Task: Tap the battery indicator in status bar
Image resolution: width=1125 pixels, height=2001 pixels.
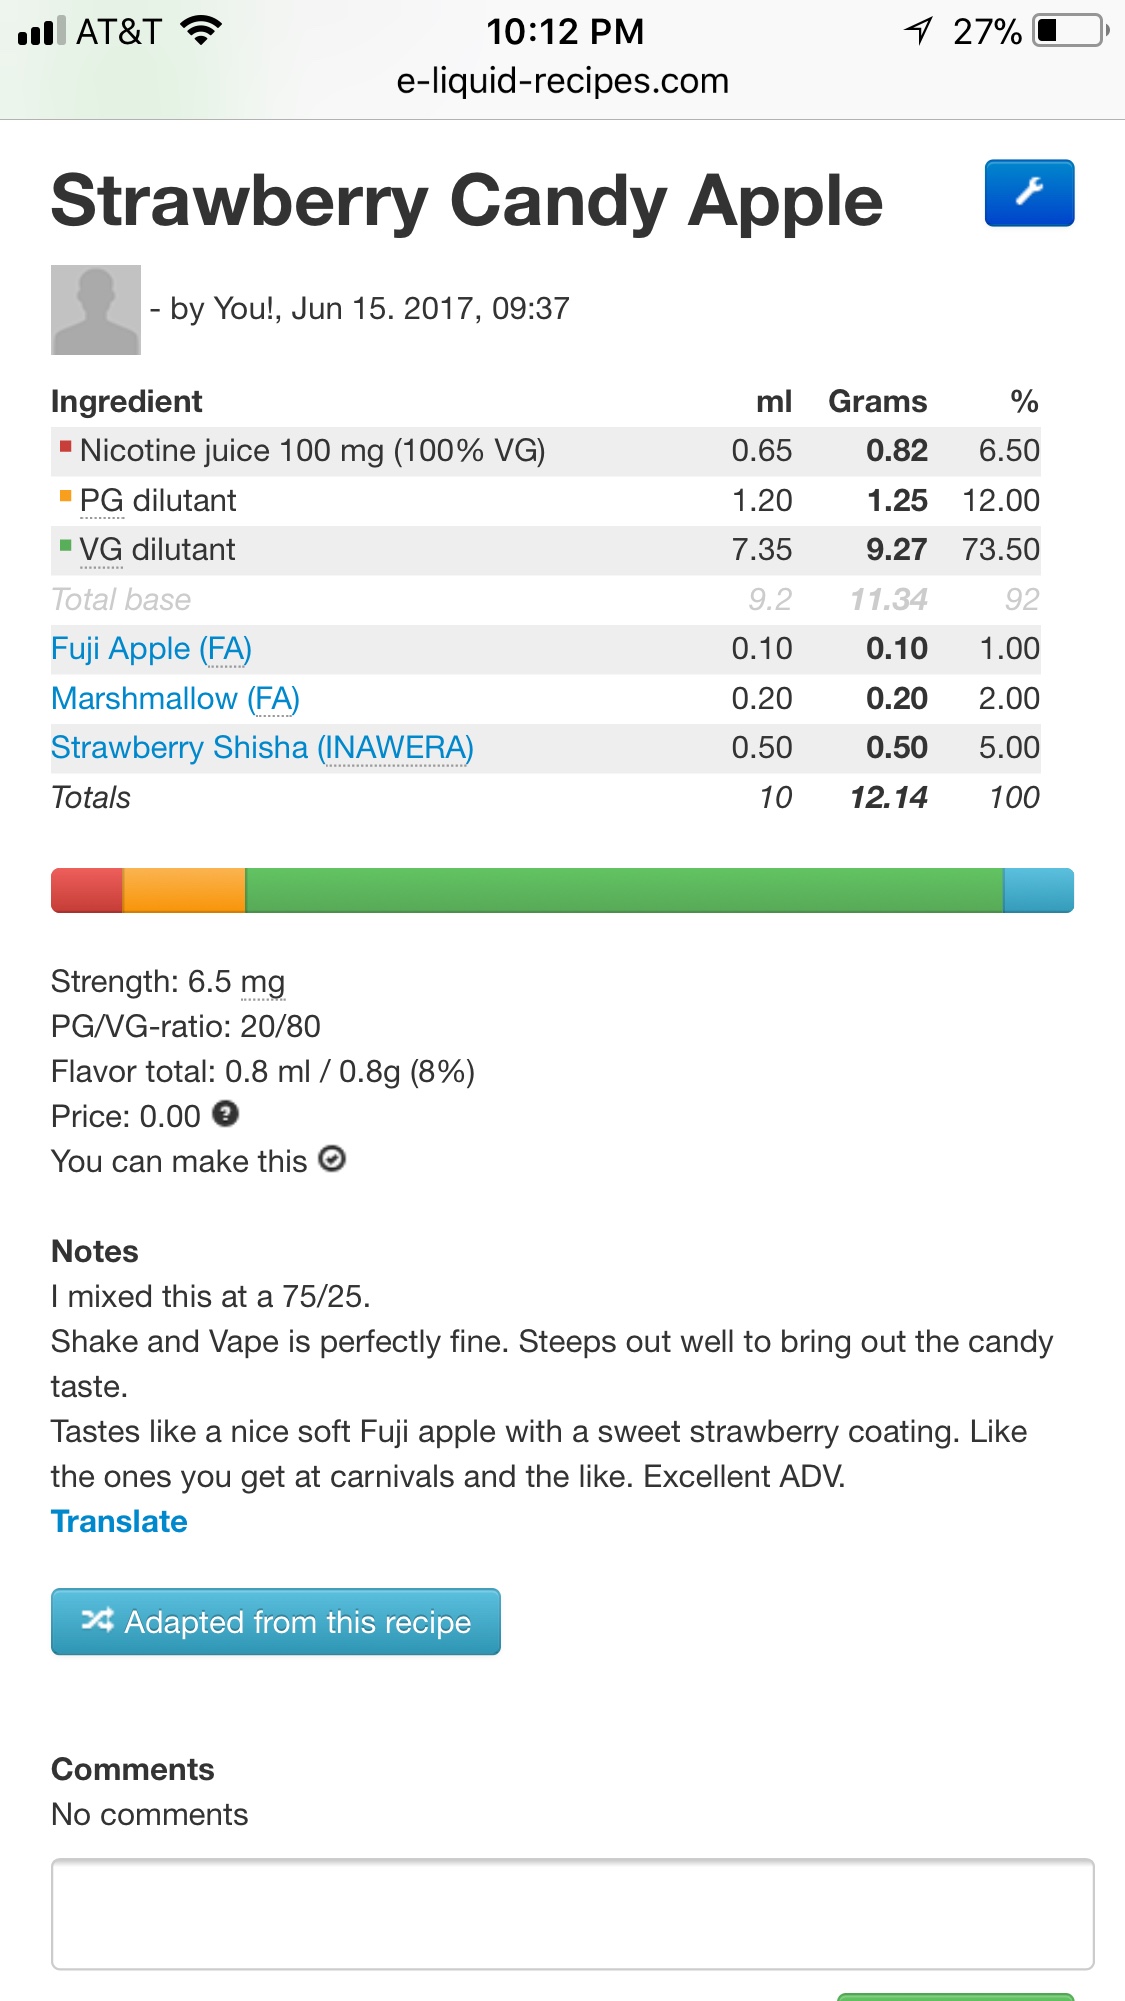Action: coord(1071,31)
